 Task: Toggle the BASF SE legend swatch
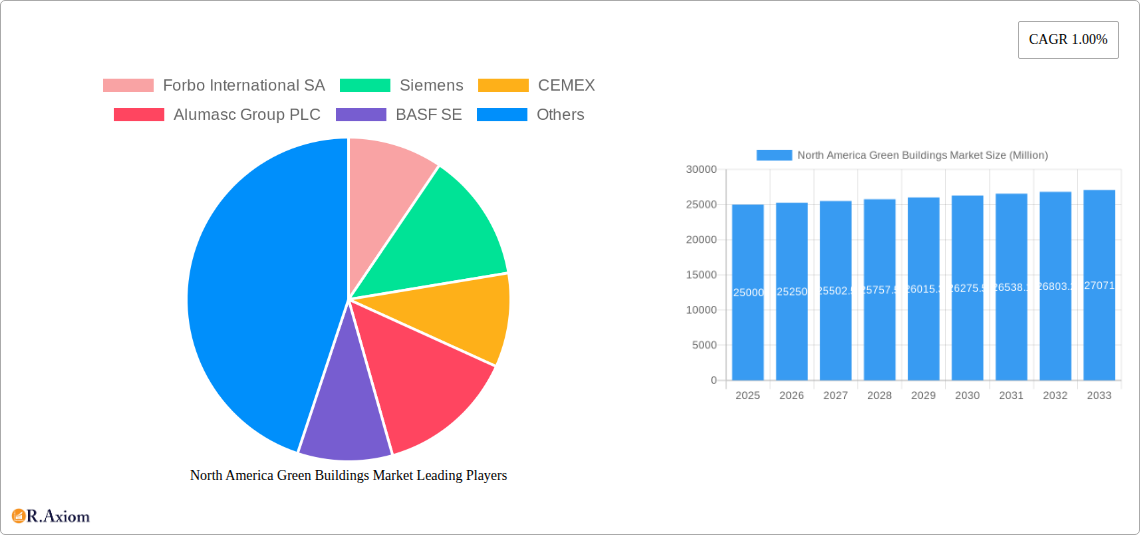pos(361,115)
